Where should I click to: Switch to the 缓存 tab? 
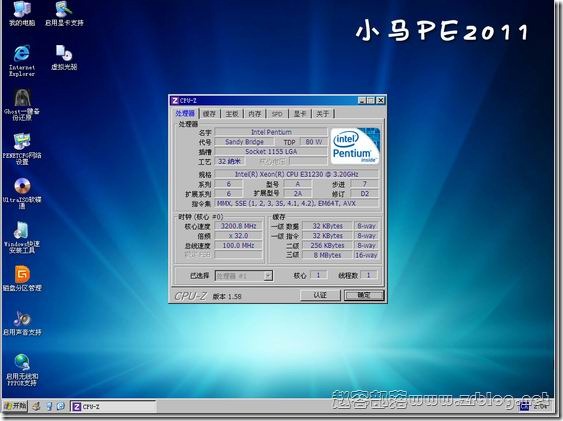(x=209, y=114)
